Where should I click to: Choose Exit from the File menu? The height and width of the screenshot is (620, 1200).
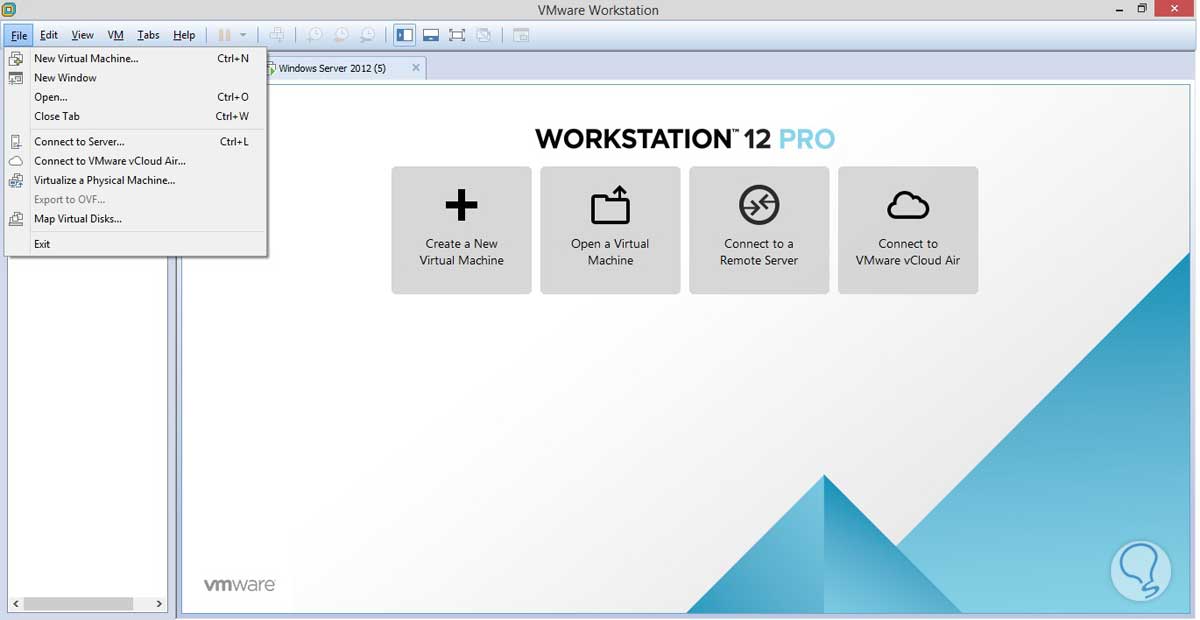(136, 244)
